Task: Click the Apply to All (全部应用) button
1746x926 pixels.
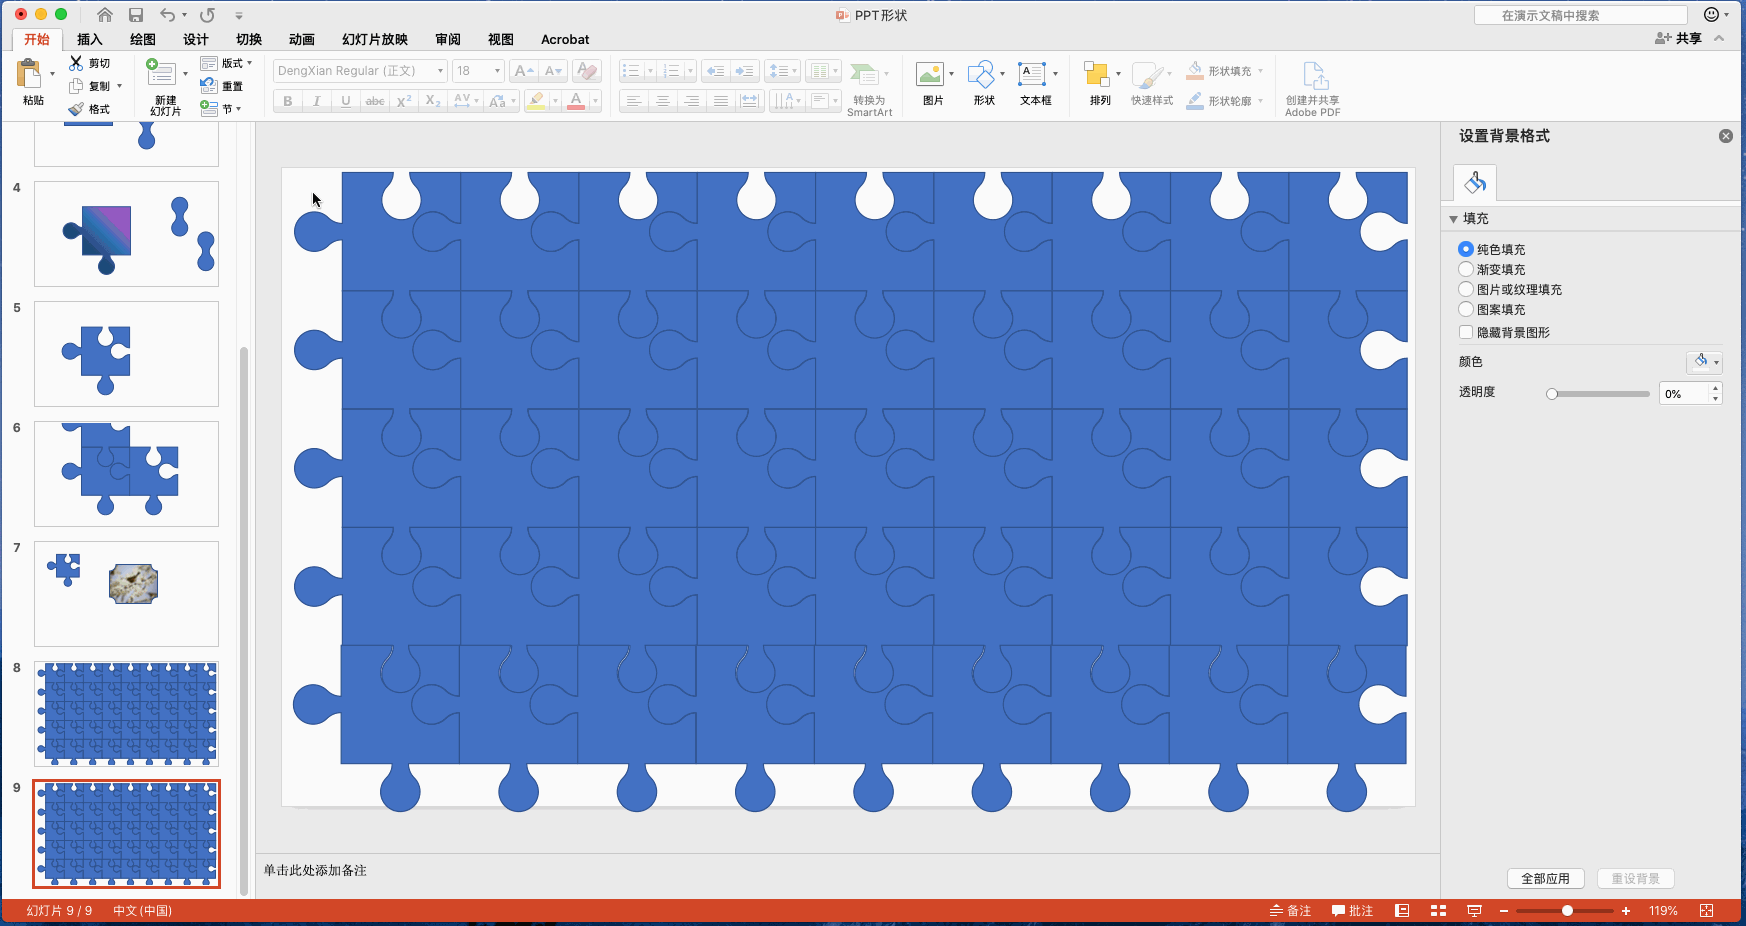Action: pos(1545,879)
